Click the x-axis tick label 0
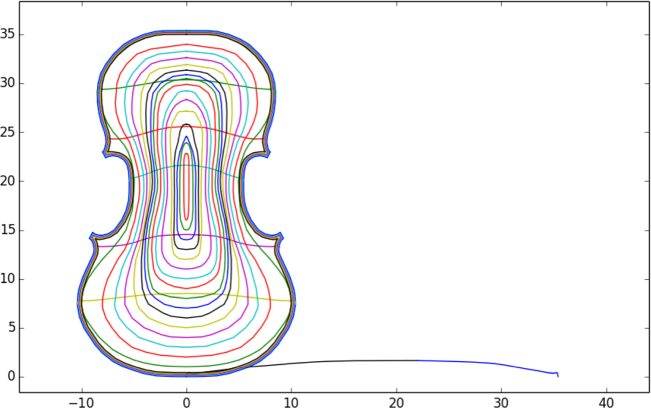 (x=186, y=400)
